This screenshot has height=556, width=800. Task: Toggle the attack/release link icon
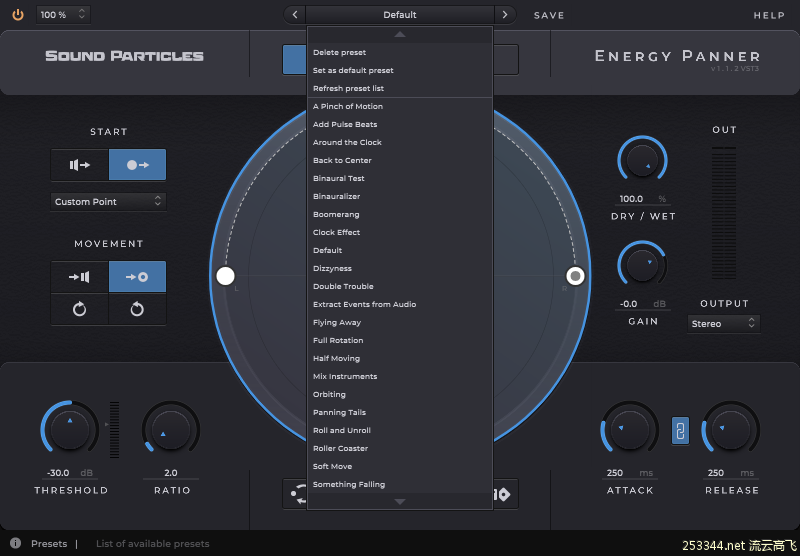(680, 431)
